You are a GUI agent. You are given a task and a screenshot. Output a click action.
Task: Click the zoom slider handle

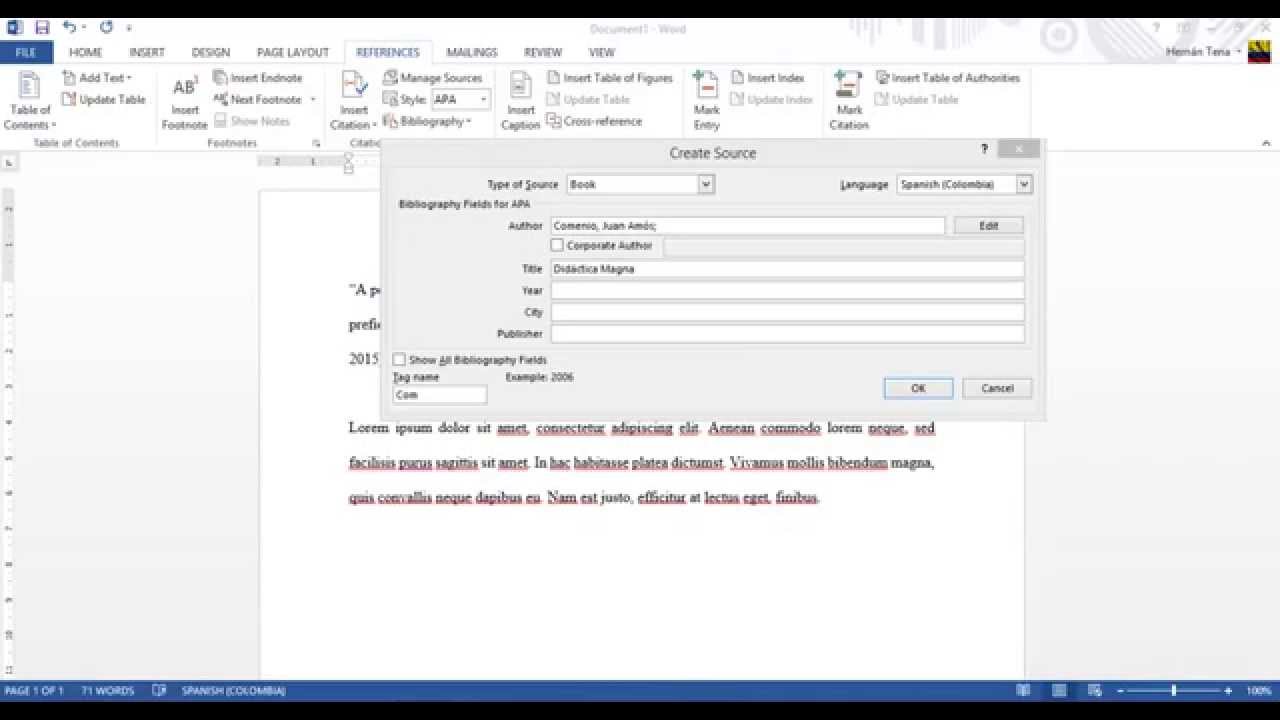[x=1173, y=690]
